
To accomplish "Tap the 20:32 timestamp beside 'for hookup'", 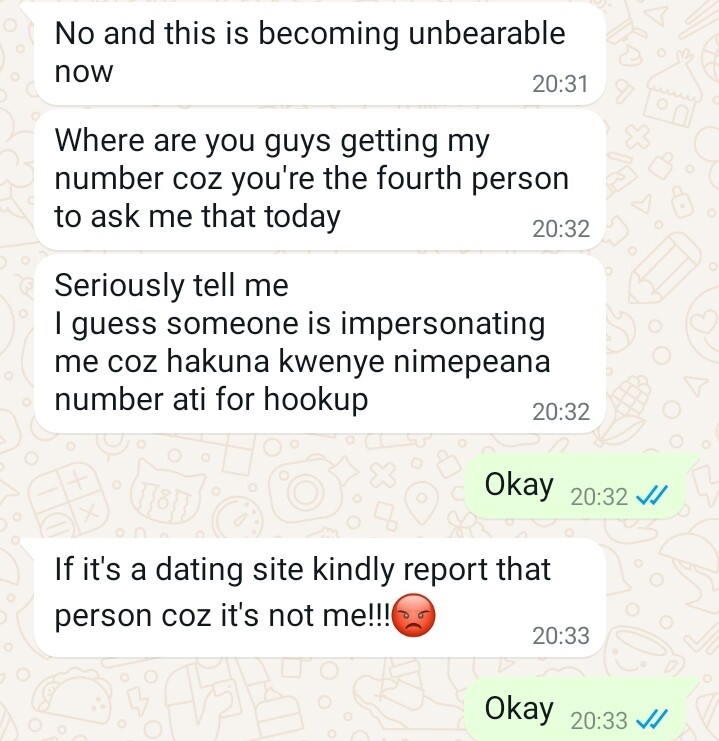I will click(x=561, y=412).
